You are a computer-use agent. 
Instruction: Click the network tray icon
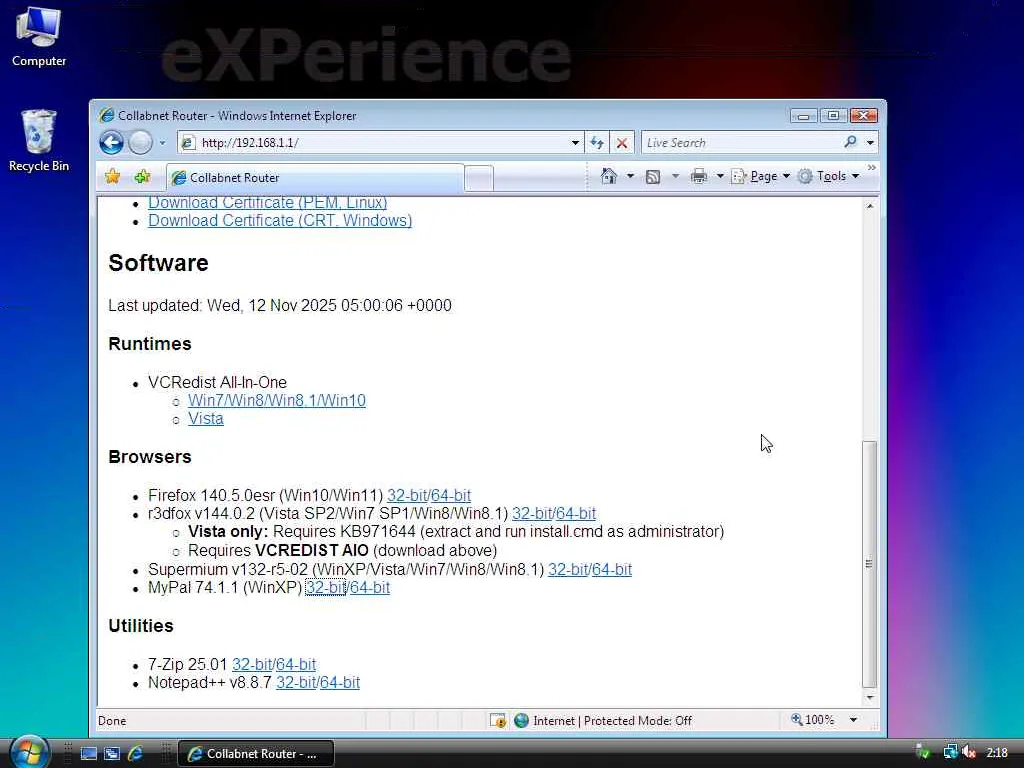pyautogui.click(x=950, y=752)
